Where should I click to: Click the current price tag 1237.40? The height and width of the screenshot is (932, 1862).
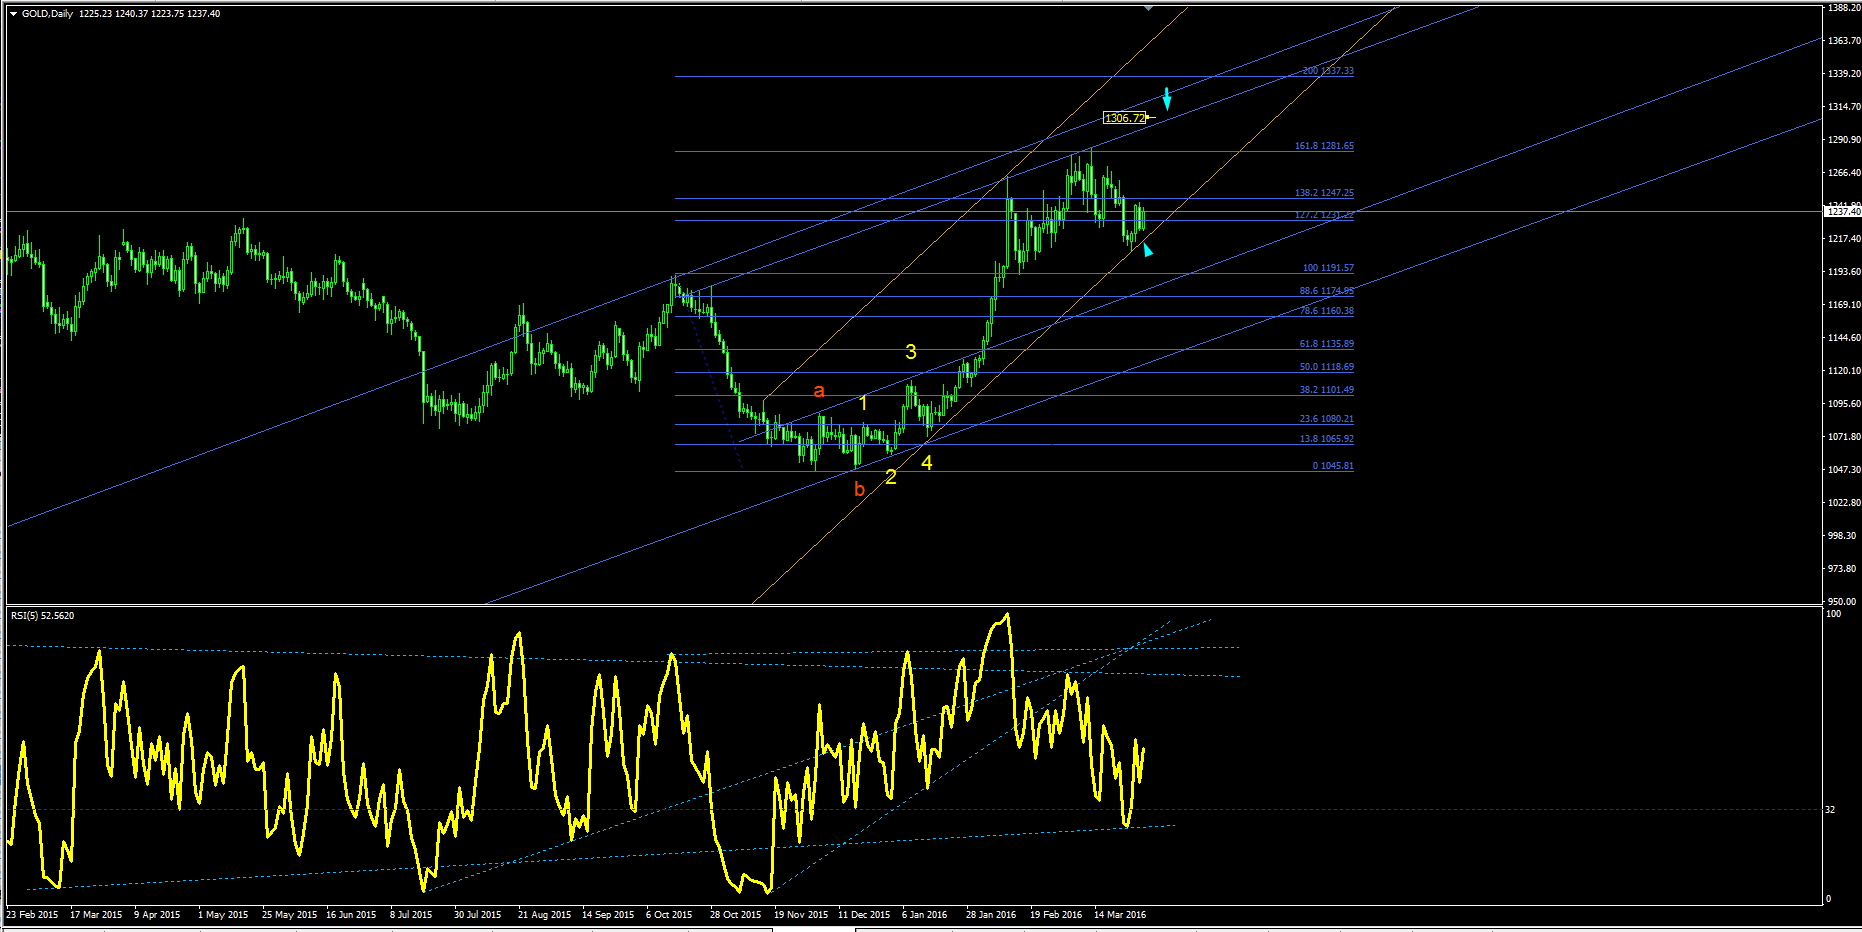point(1843,211)
